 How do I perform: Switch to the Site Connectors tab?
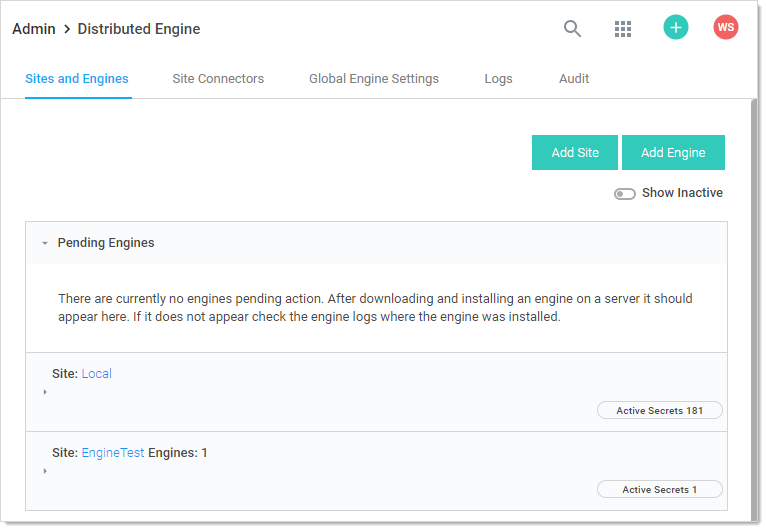[x=218, y=79]
